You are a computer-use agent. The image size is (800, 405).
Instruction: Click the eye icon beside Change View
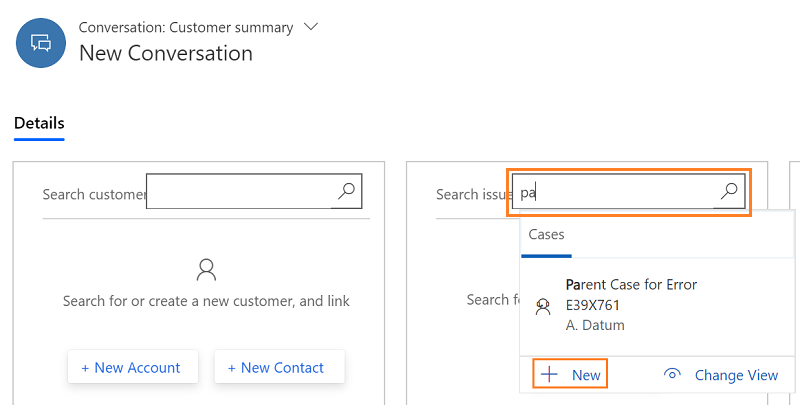pyautogui.click(x=672, y=374)
